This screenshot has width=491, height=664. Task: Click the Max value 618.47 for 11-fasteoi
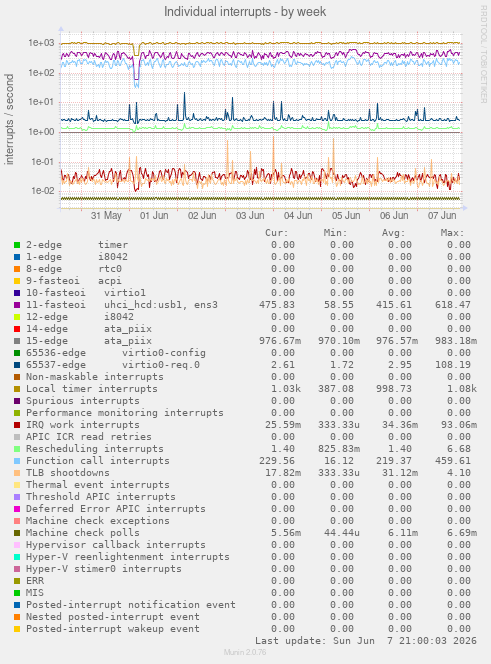coord(452,305)
